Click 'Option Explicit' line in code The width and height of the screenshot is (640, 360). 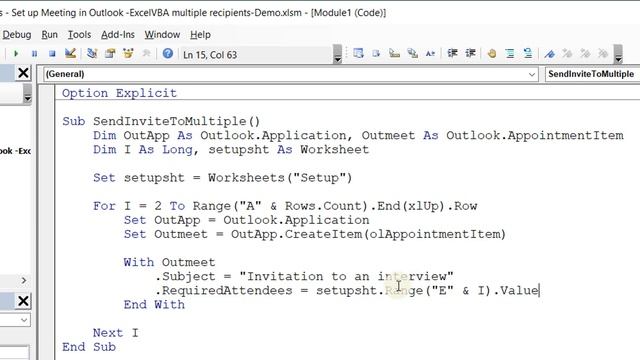coord(119,93)
